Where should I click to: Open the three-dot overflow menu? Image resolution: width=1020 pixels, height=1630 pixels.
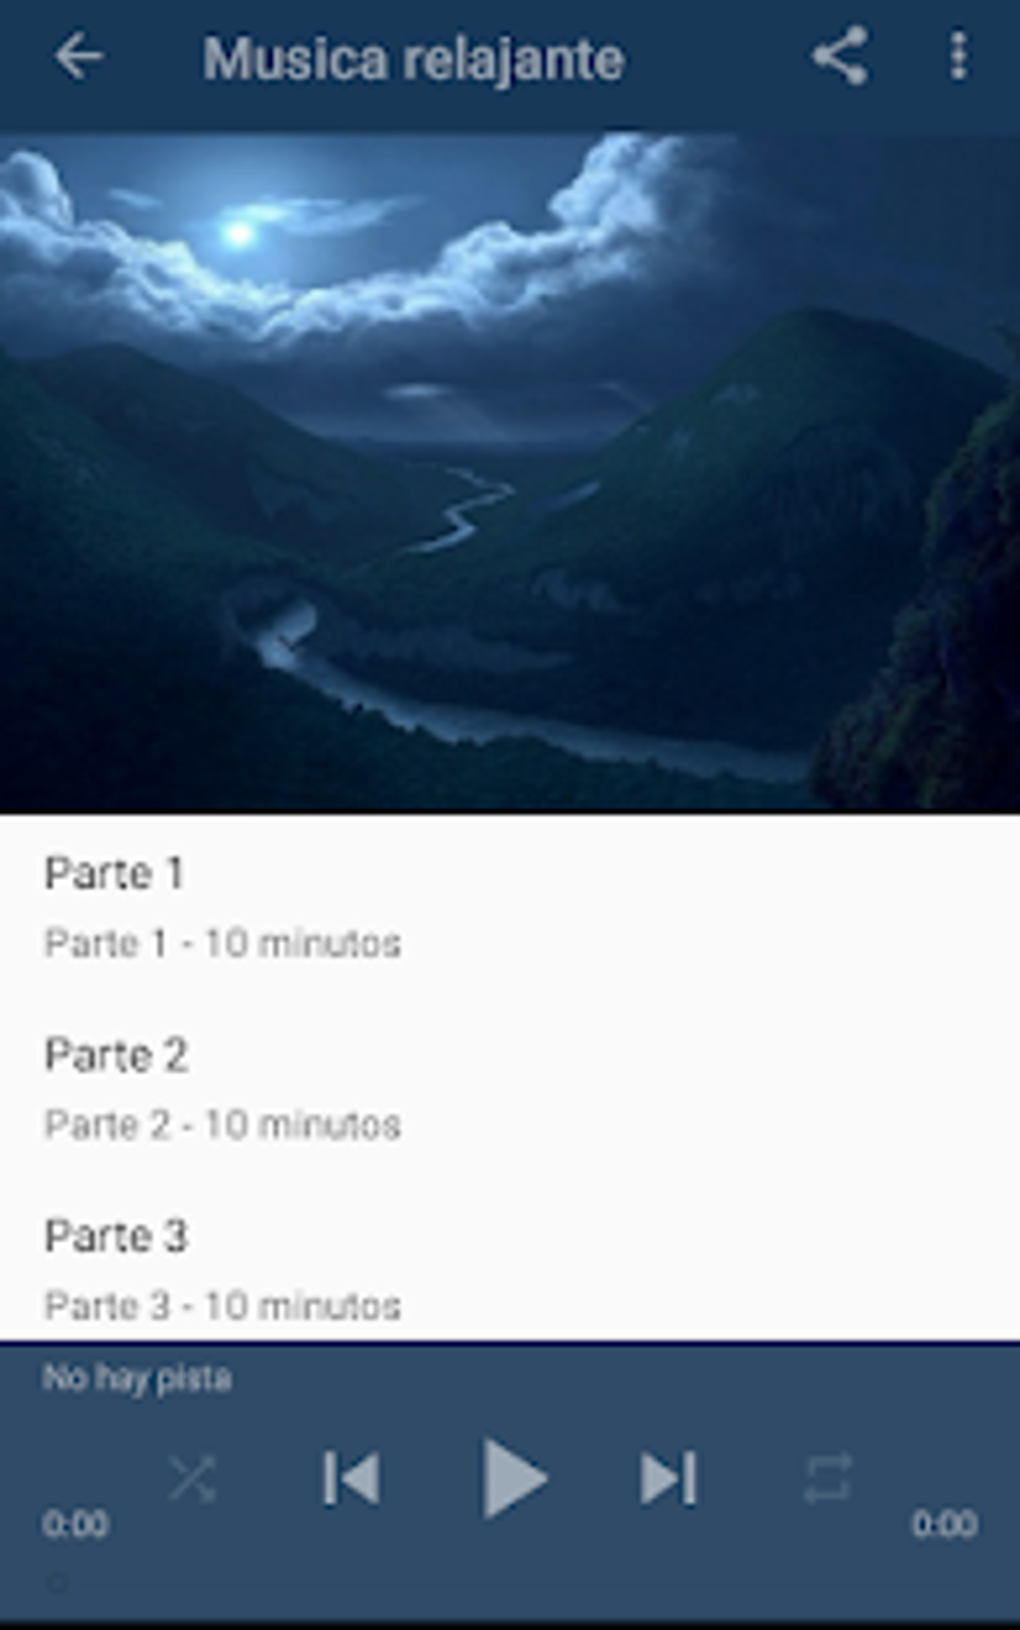click(958, 56)
